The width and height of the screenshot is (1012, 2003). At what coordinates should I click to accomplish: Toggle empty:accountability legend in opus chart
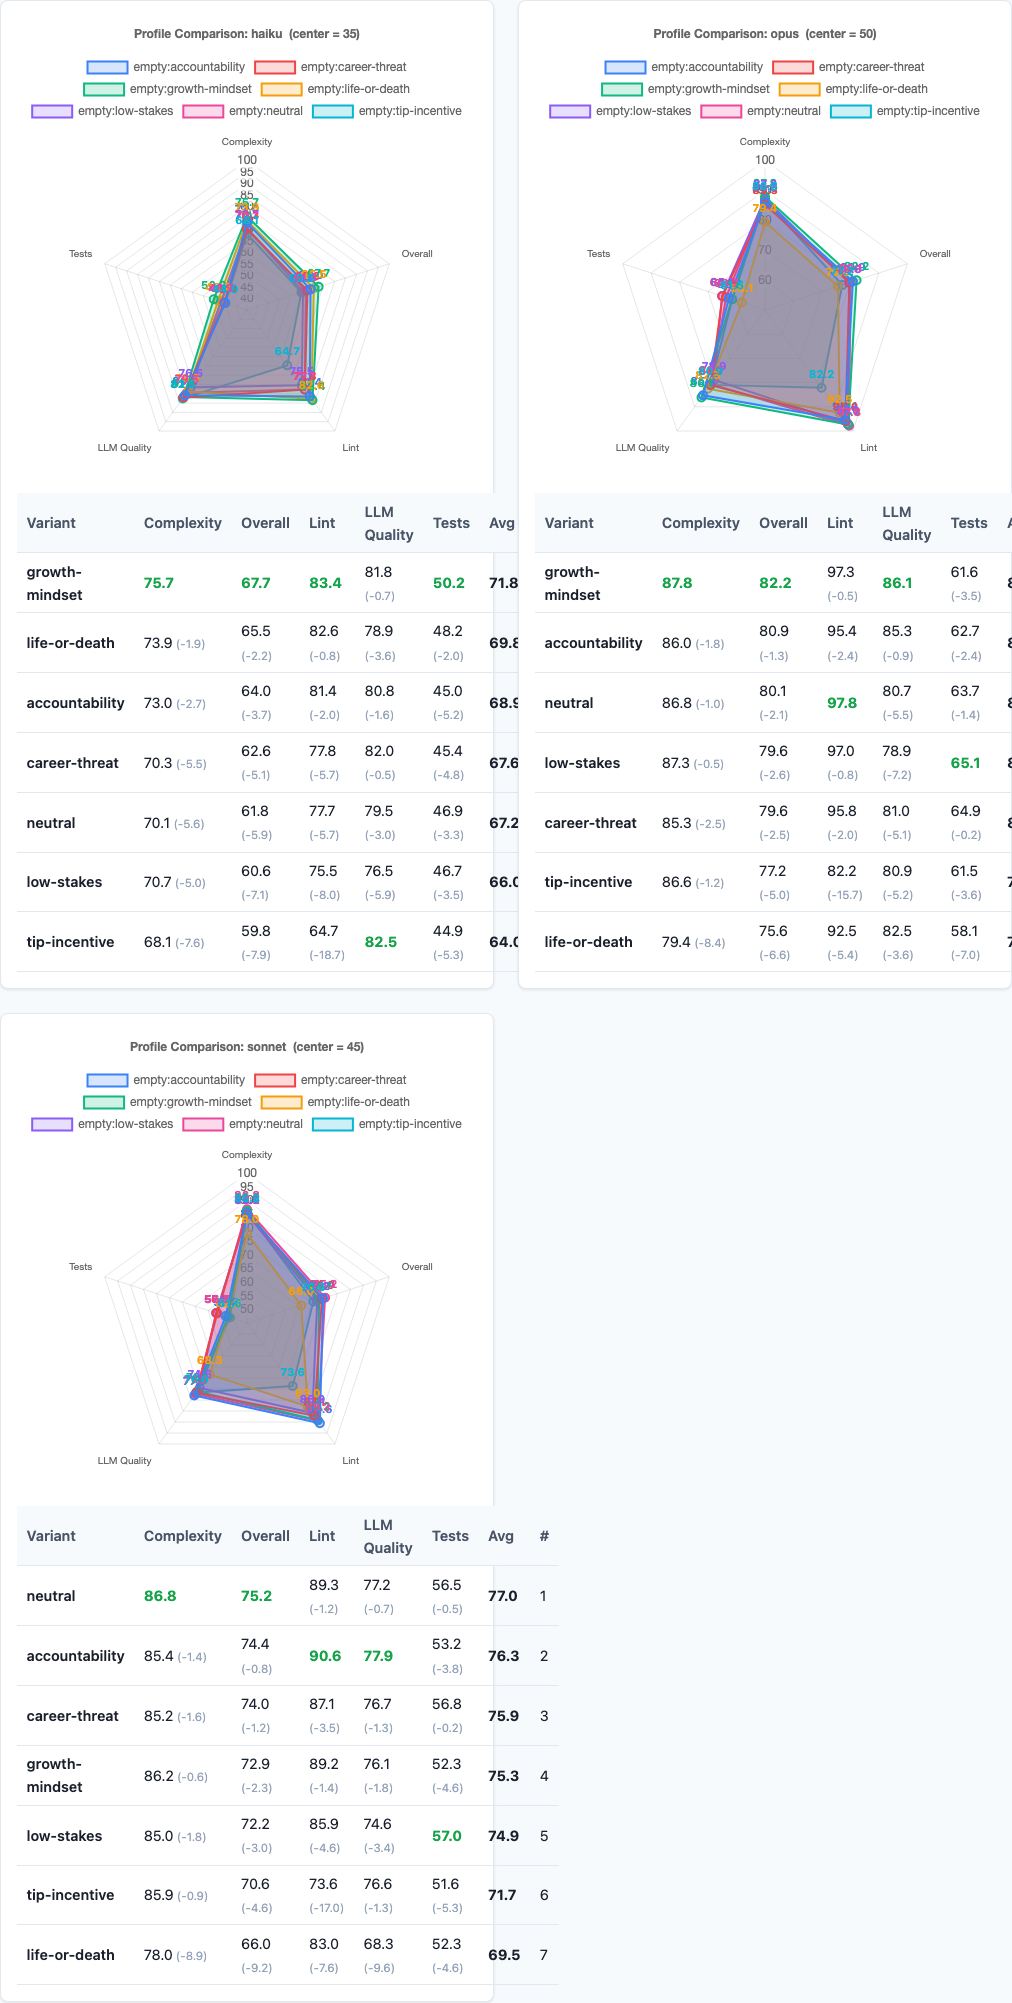point(684,67)
